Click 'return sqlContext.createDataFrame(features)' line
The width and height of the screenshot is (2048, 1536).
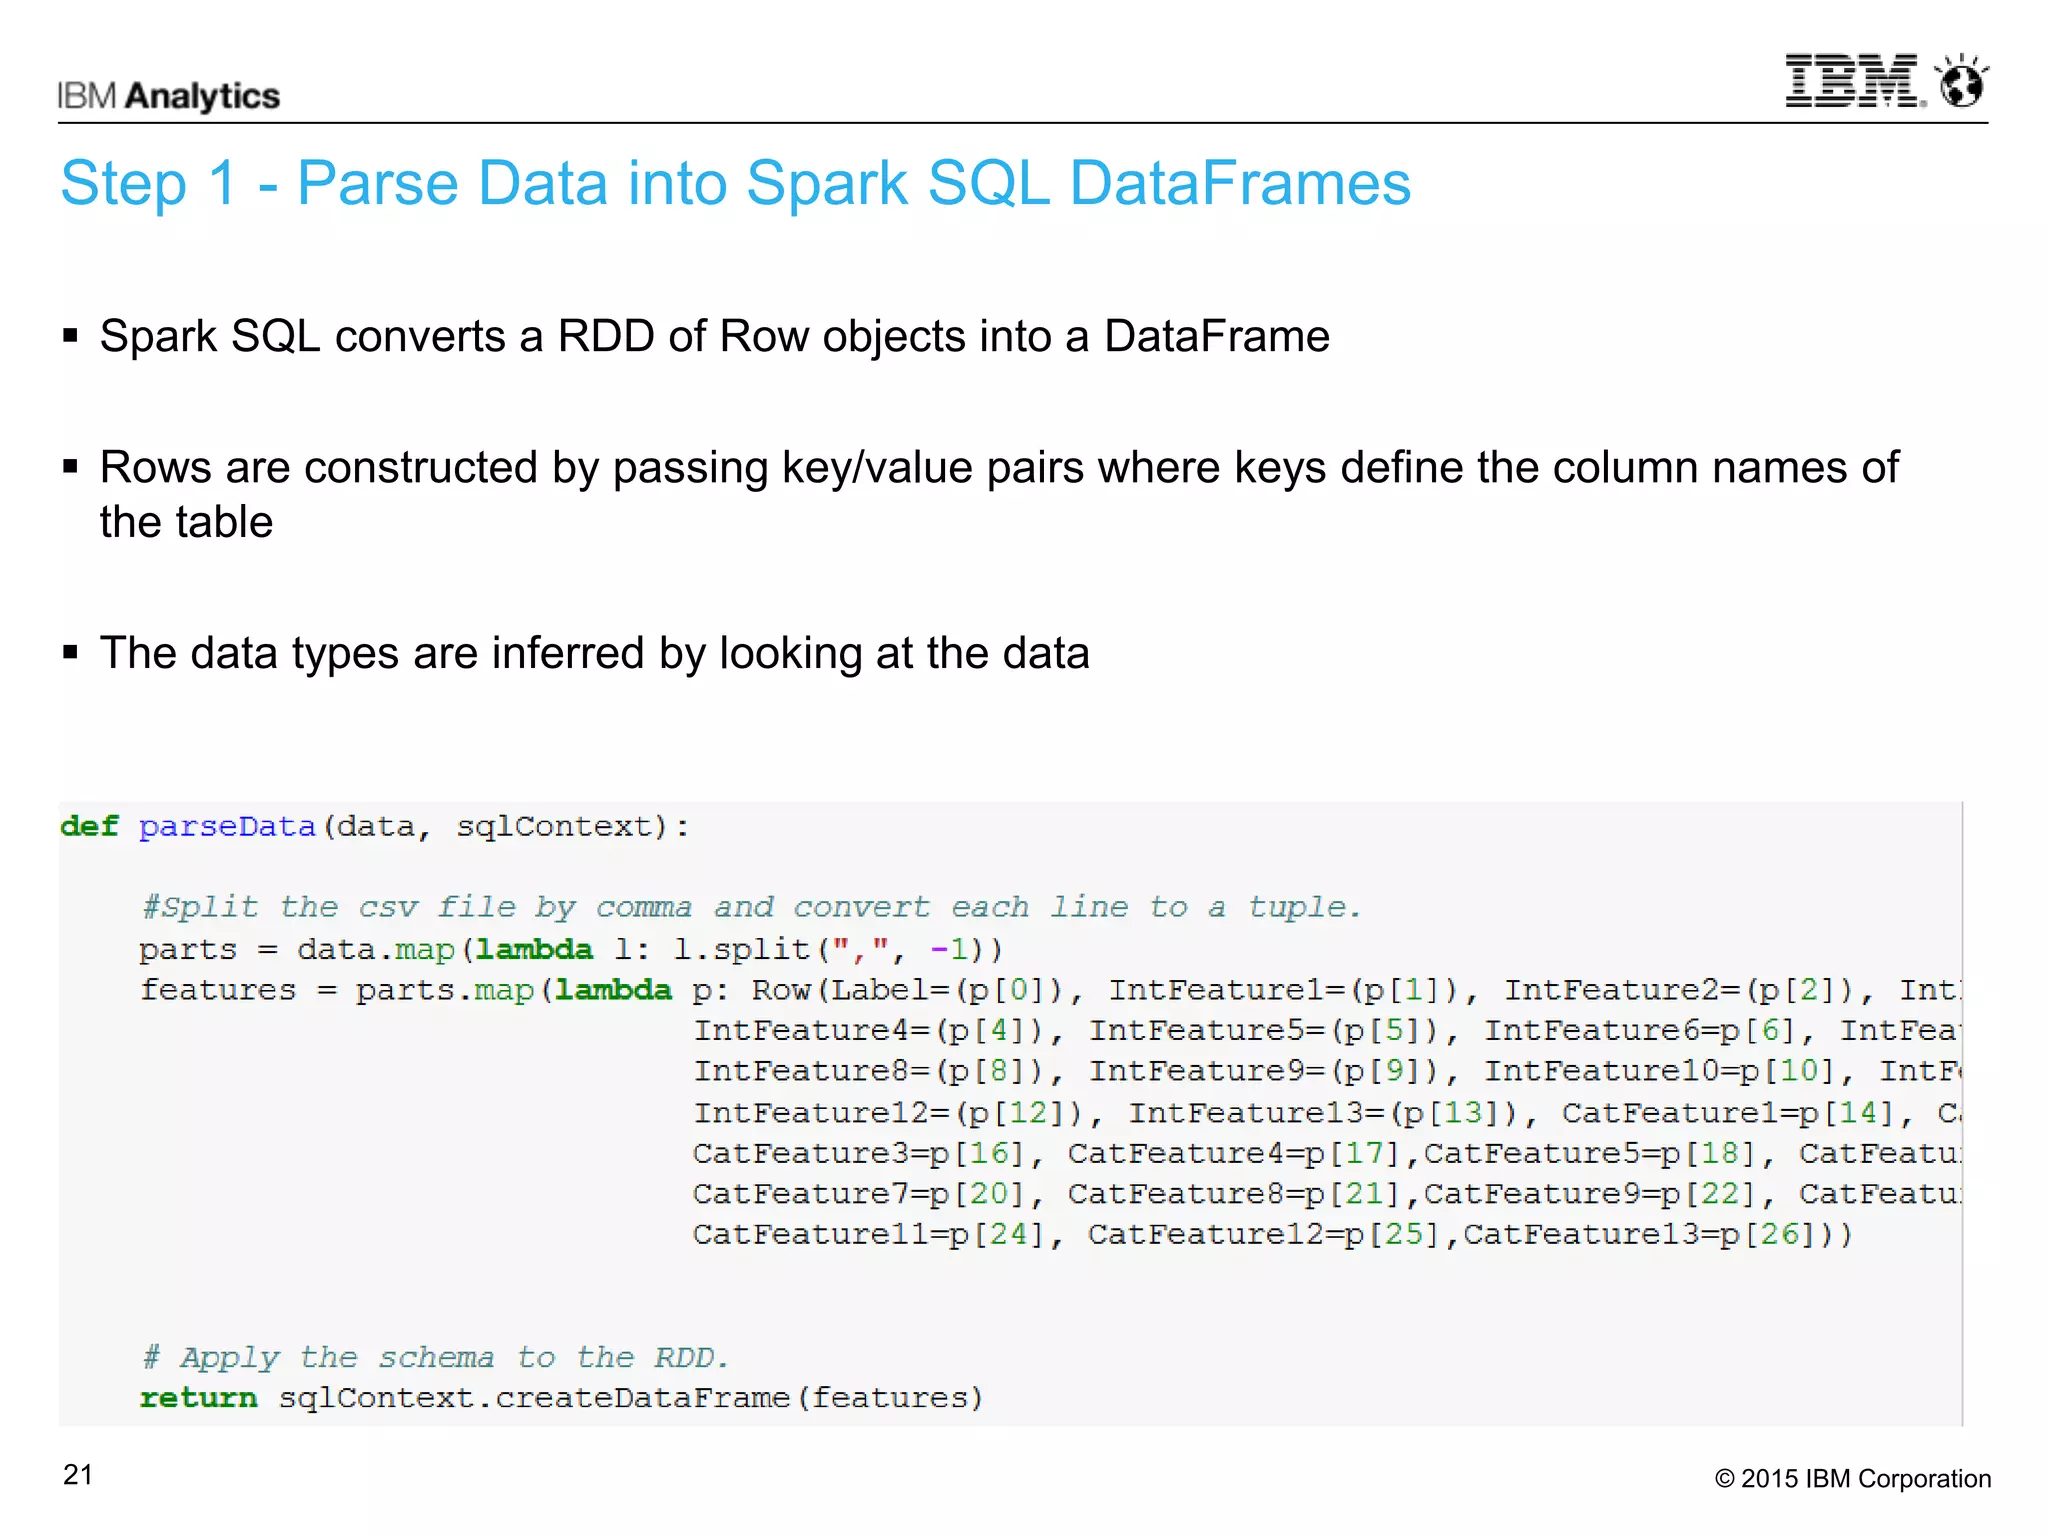562,1398
